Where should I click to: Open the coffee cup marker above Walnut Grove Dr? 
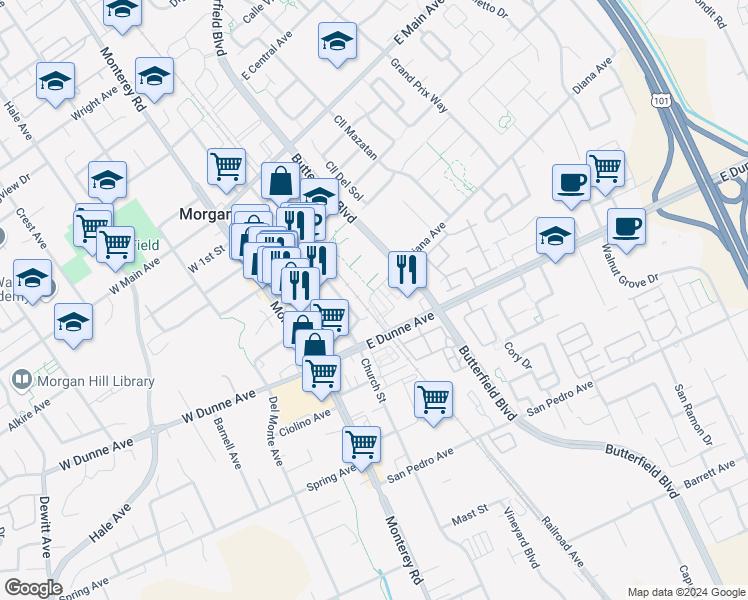(x=627, y=229)
